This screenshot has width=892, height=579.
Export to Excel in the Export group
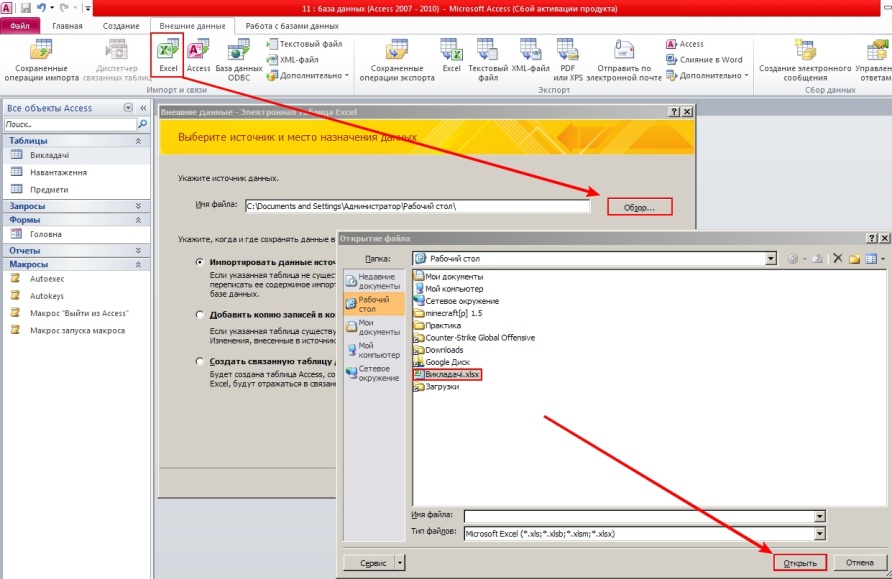pyautogui.click(x=451, y=55)
